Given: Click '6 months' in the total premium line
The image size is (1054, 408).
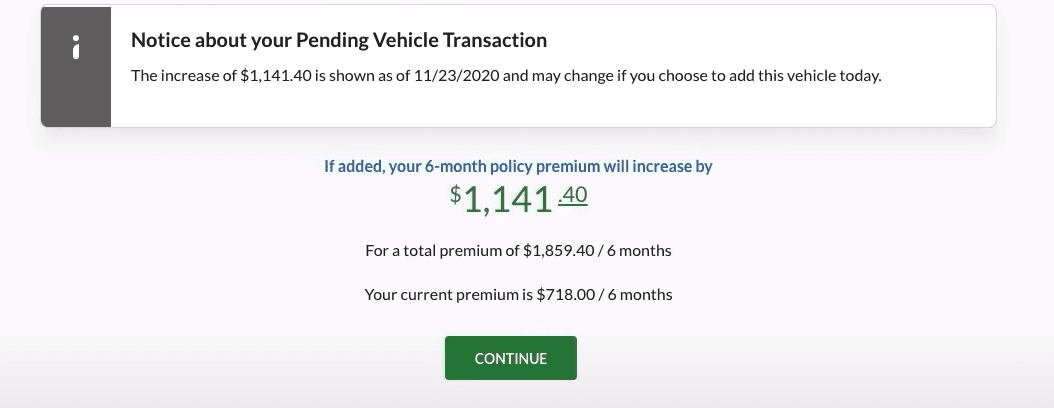Looking at the screenshot, I should [639, 251].
